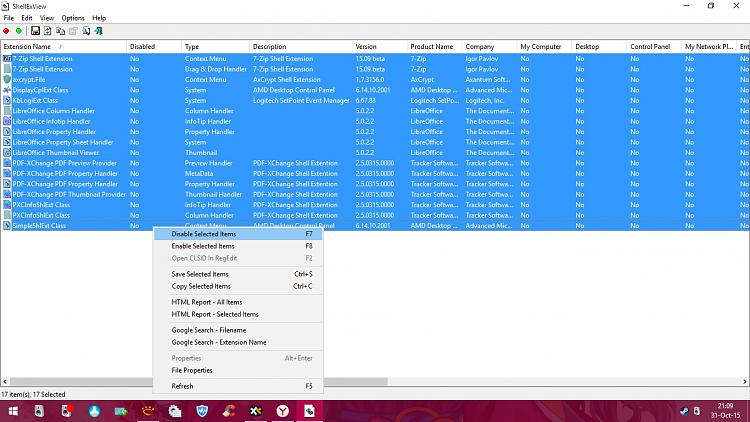Open the Yandex browser taskbar icon
This screenshot has width=750, height=422.
coord(283,411)
